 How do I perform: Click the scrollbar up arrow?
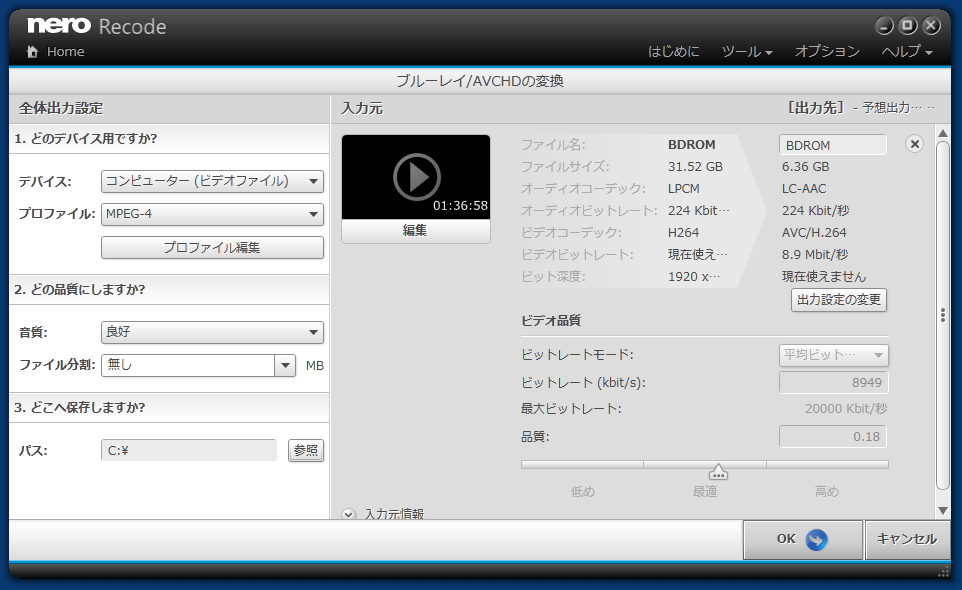coord(943,134)
